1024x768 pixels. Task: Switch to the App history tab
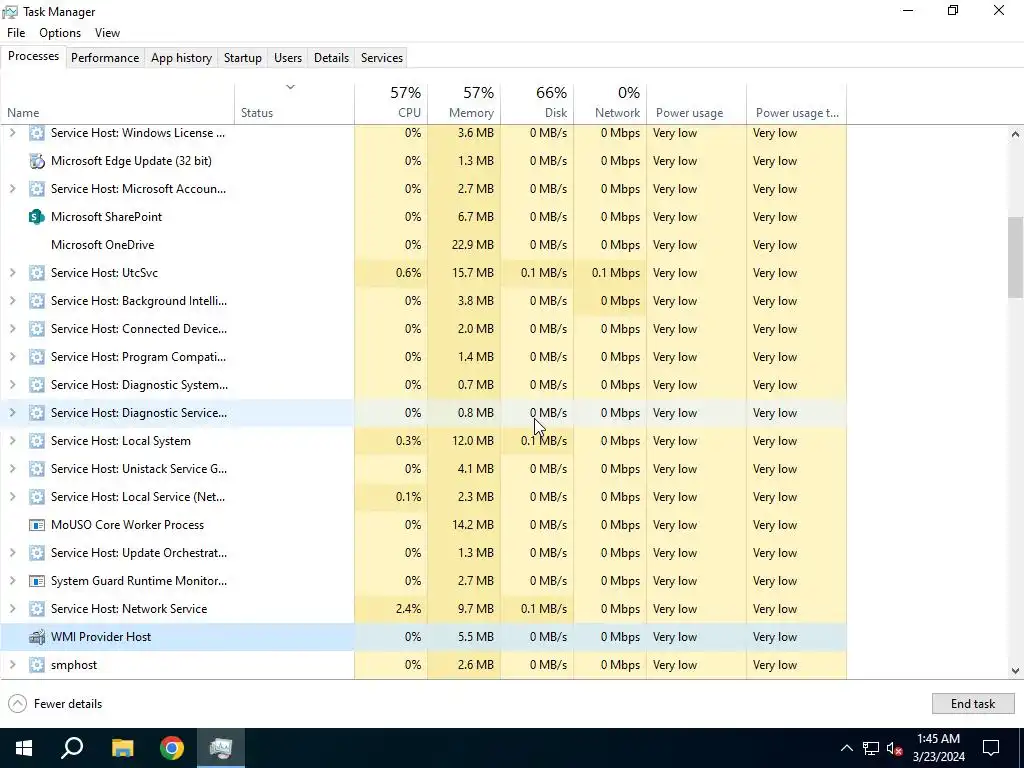182,57
